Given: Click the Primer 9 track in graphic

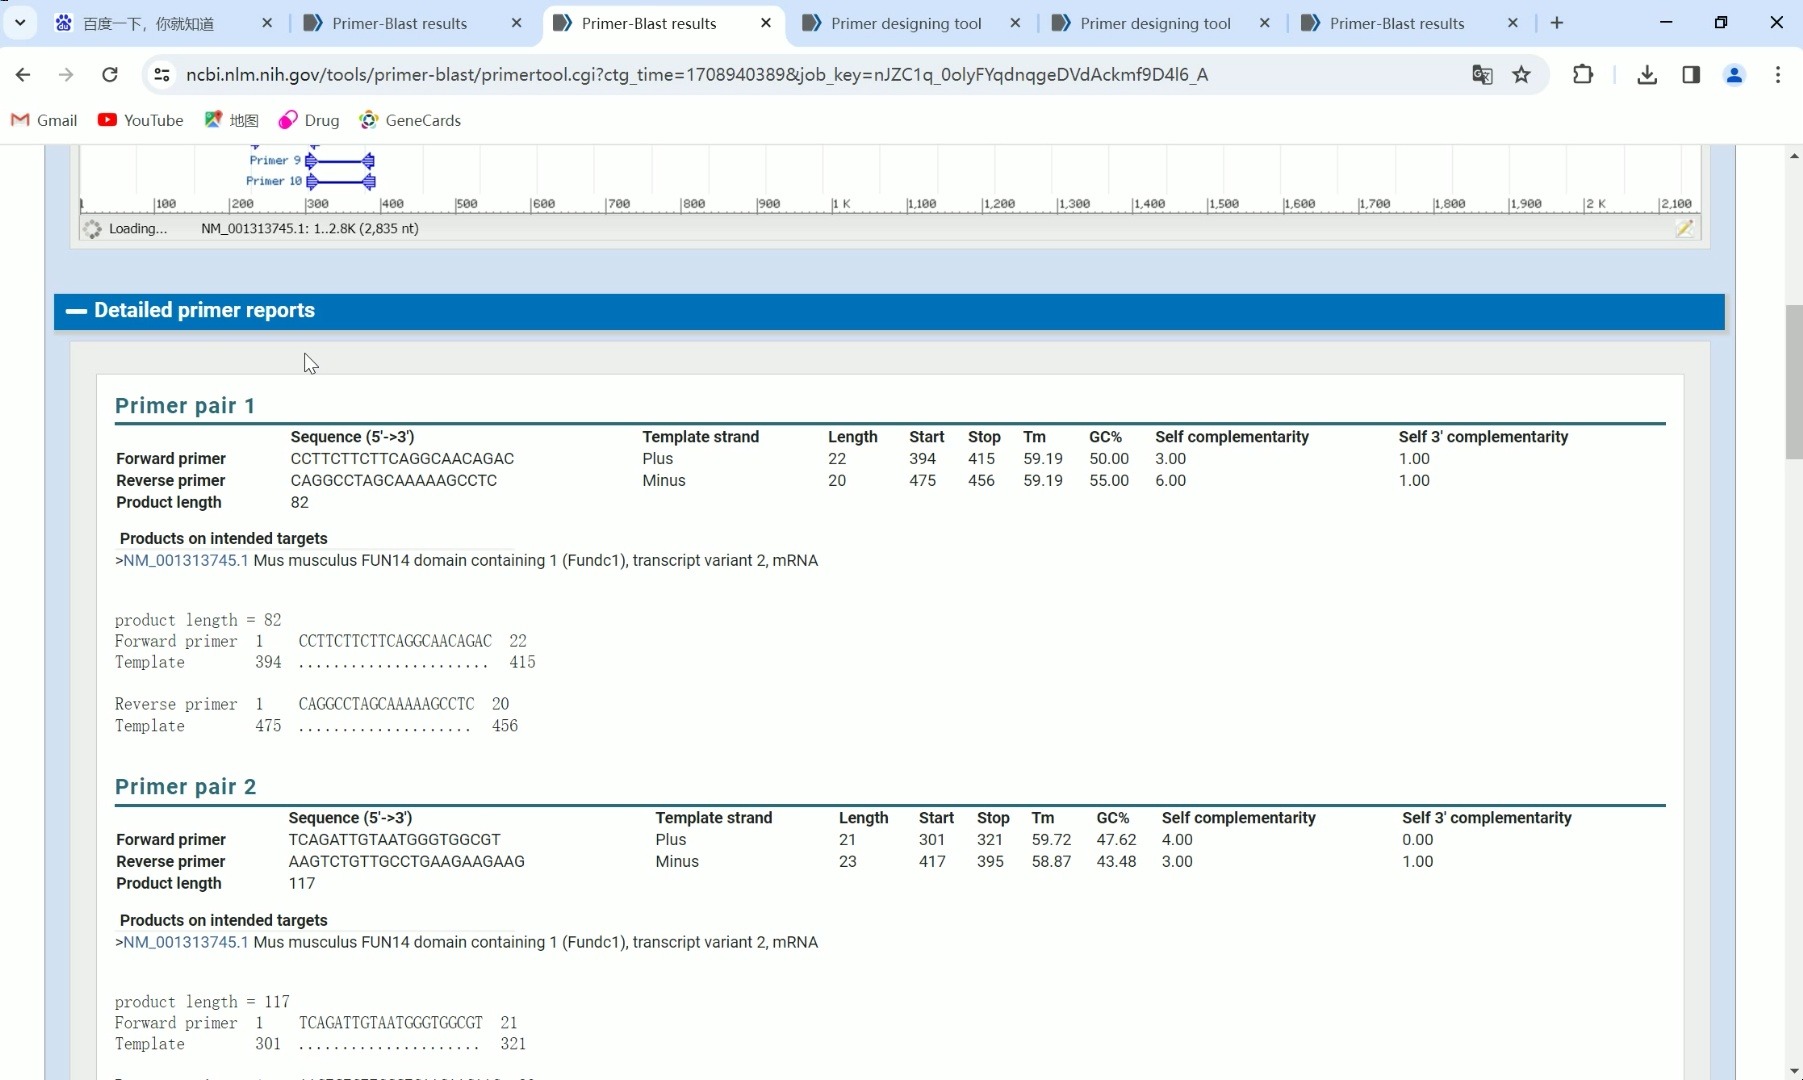Looking at the screenshot, I should [x=340, y=160].
